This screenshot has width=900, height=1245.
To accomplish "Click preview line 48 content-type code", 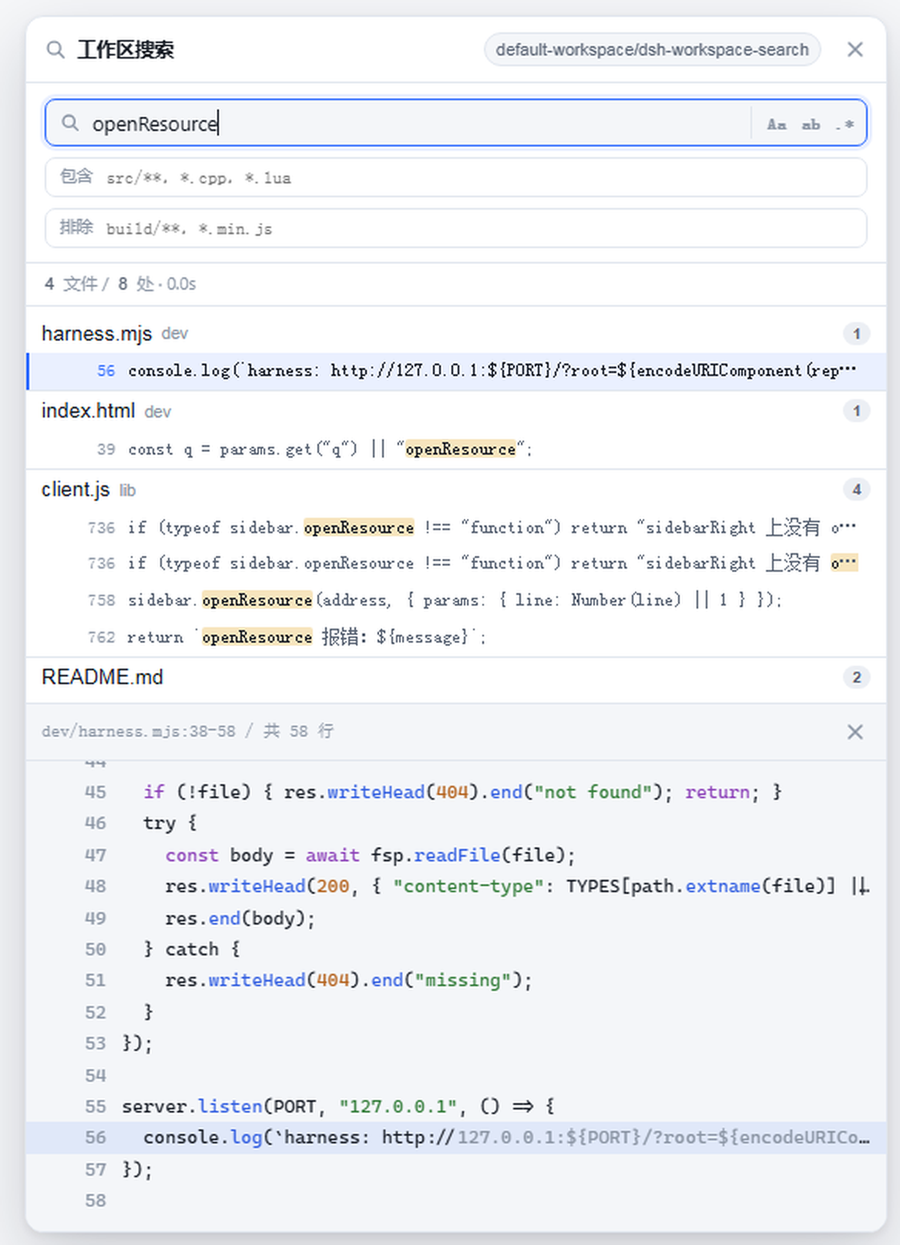I will (517, 887).
